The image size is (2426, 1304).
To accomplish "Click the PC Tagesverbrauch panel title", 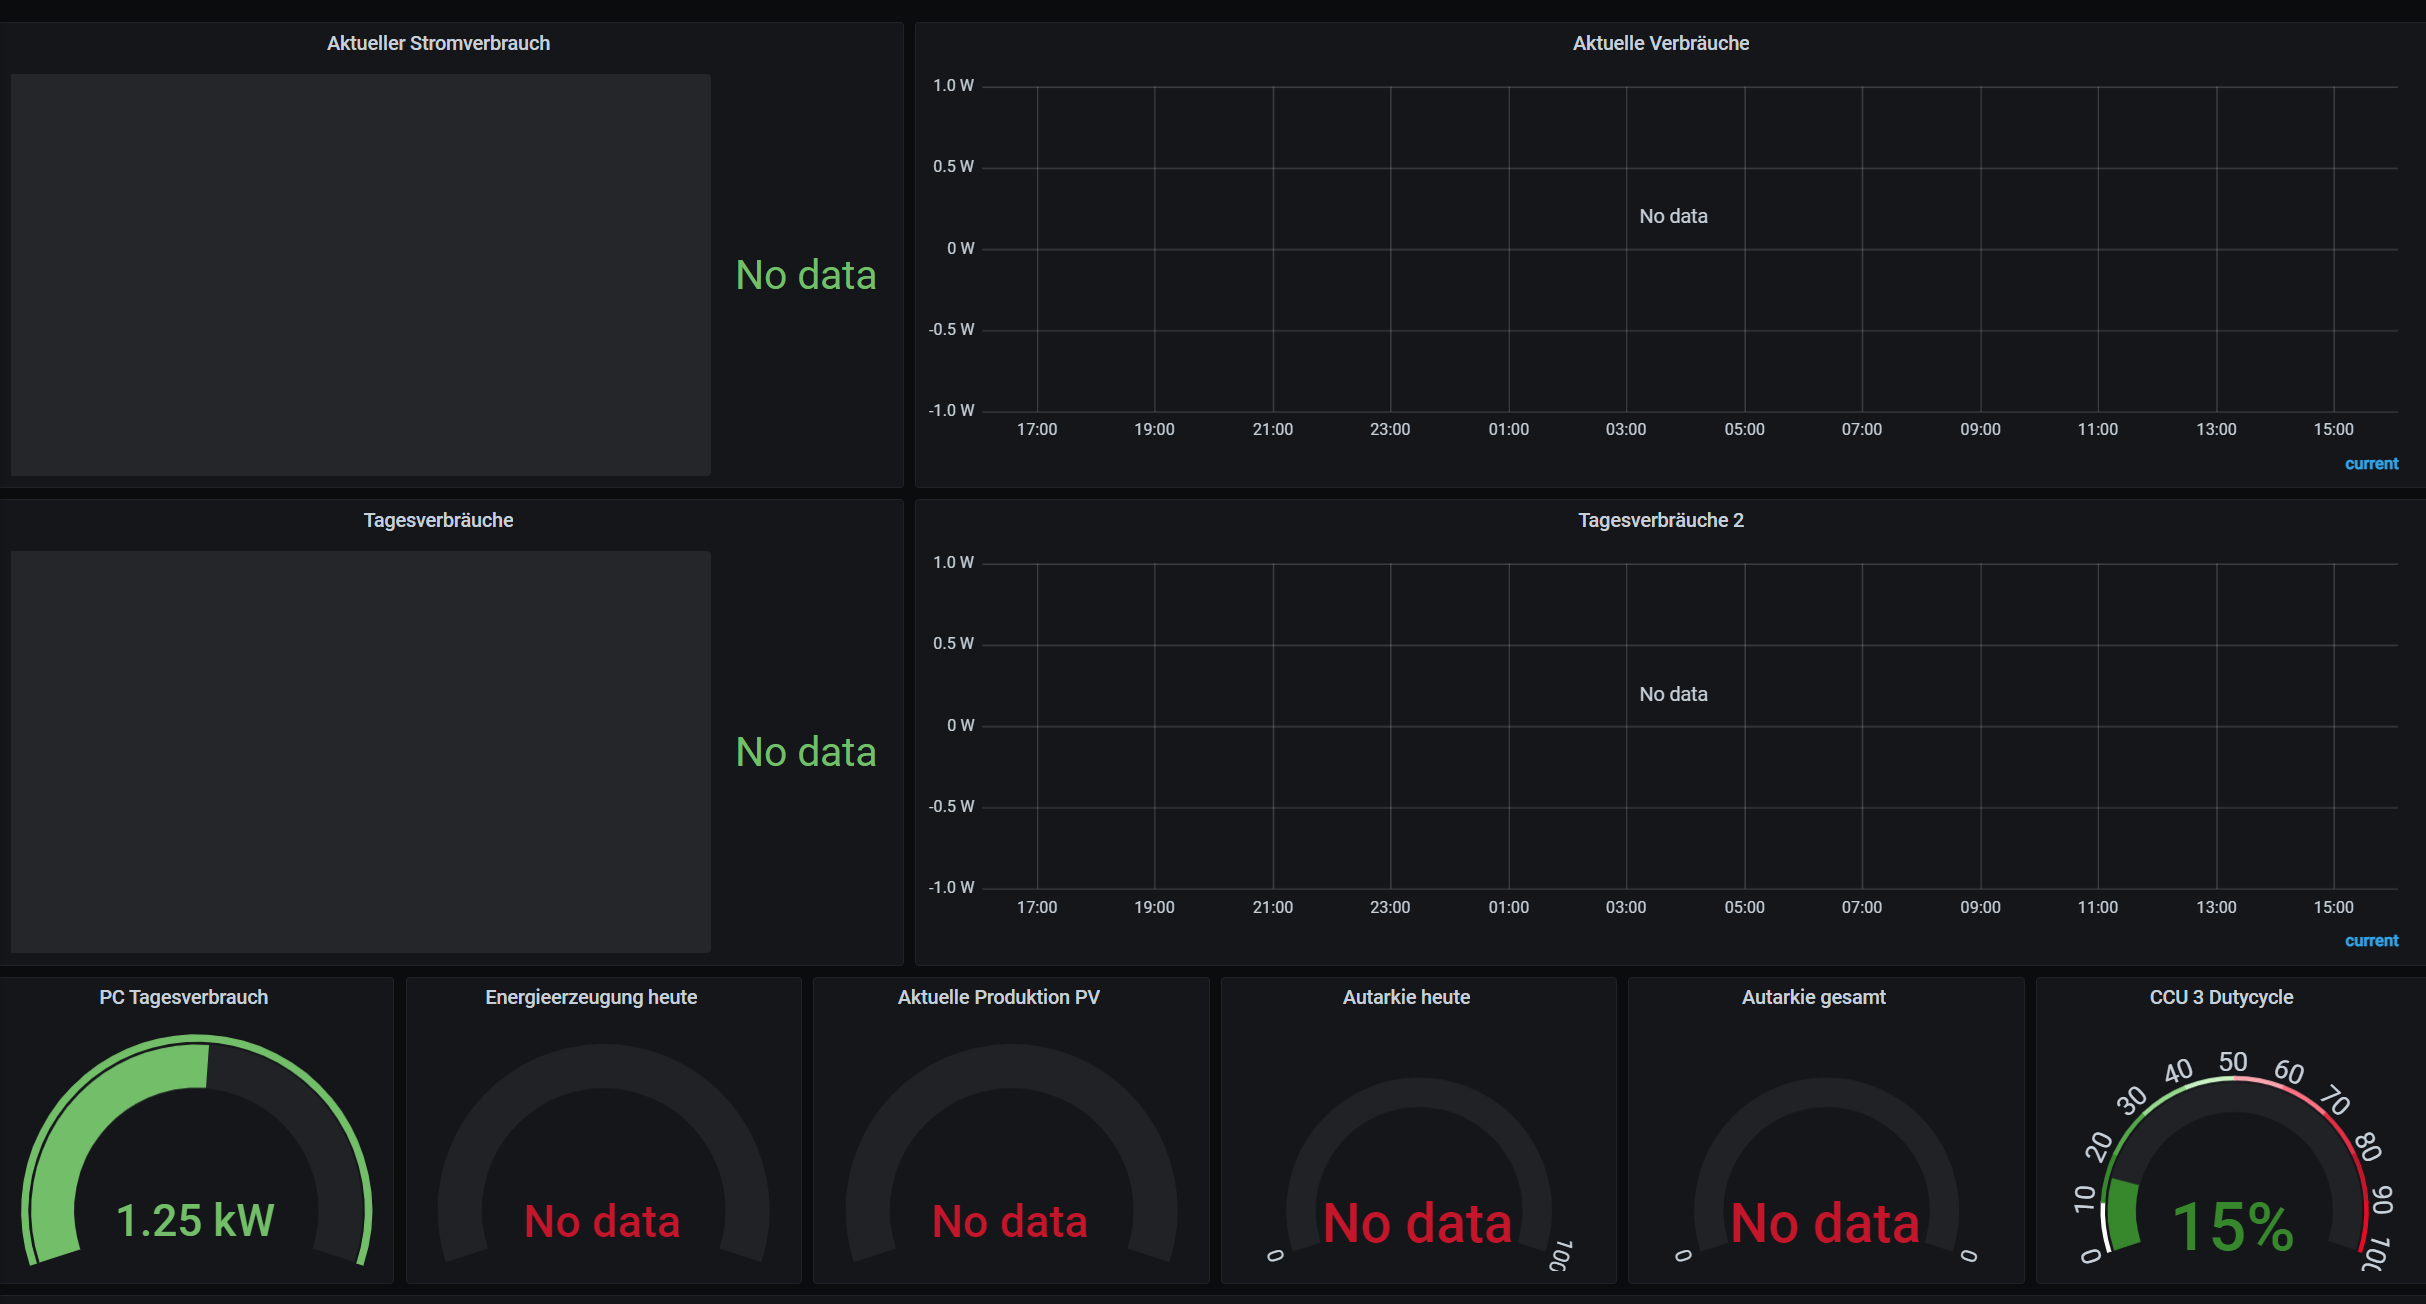I will (184, 997).
